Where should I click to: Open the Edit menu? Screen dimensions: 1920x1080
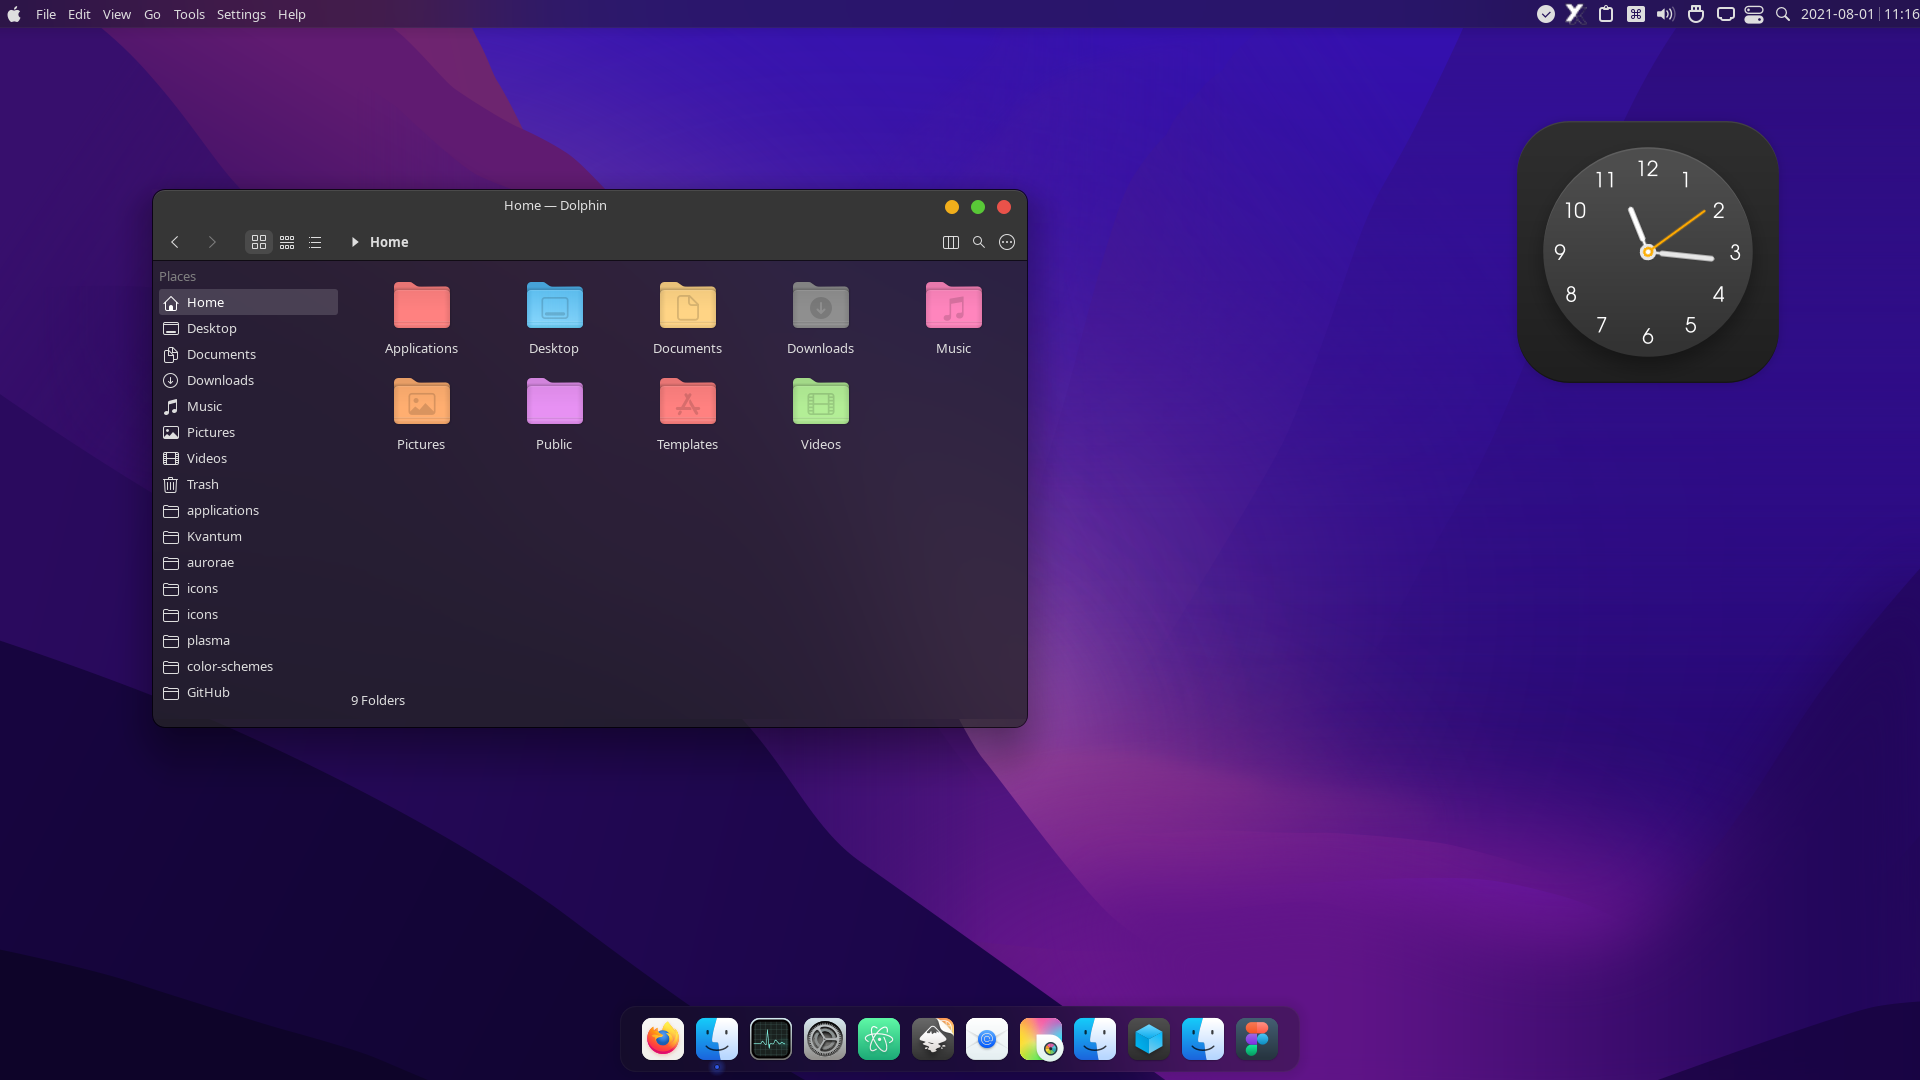pos(79,14)
